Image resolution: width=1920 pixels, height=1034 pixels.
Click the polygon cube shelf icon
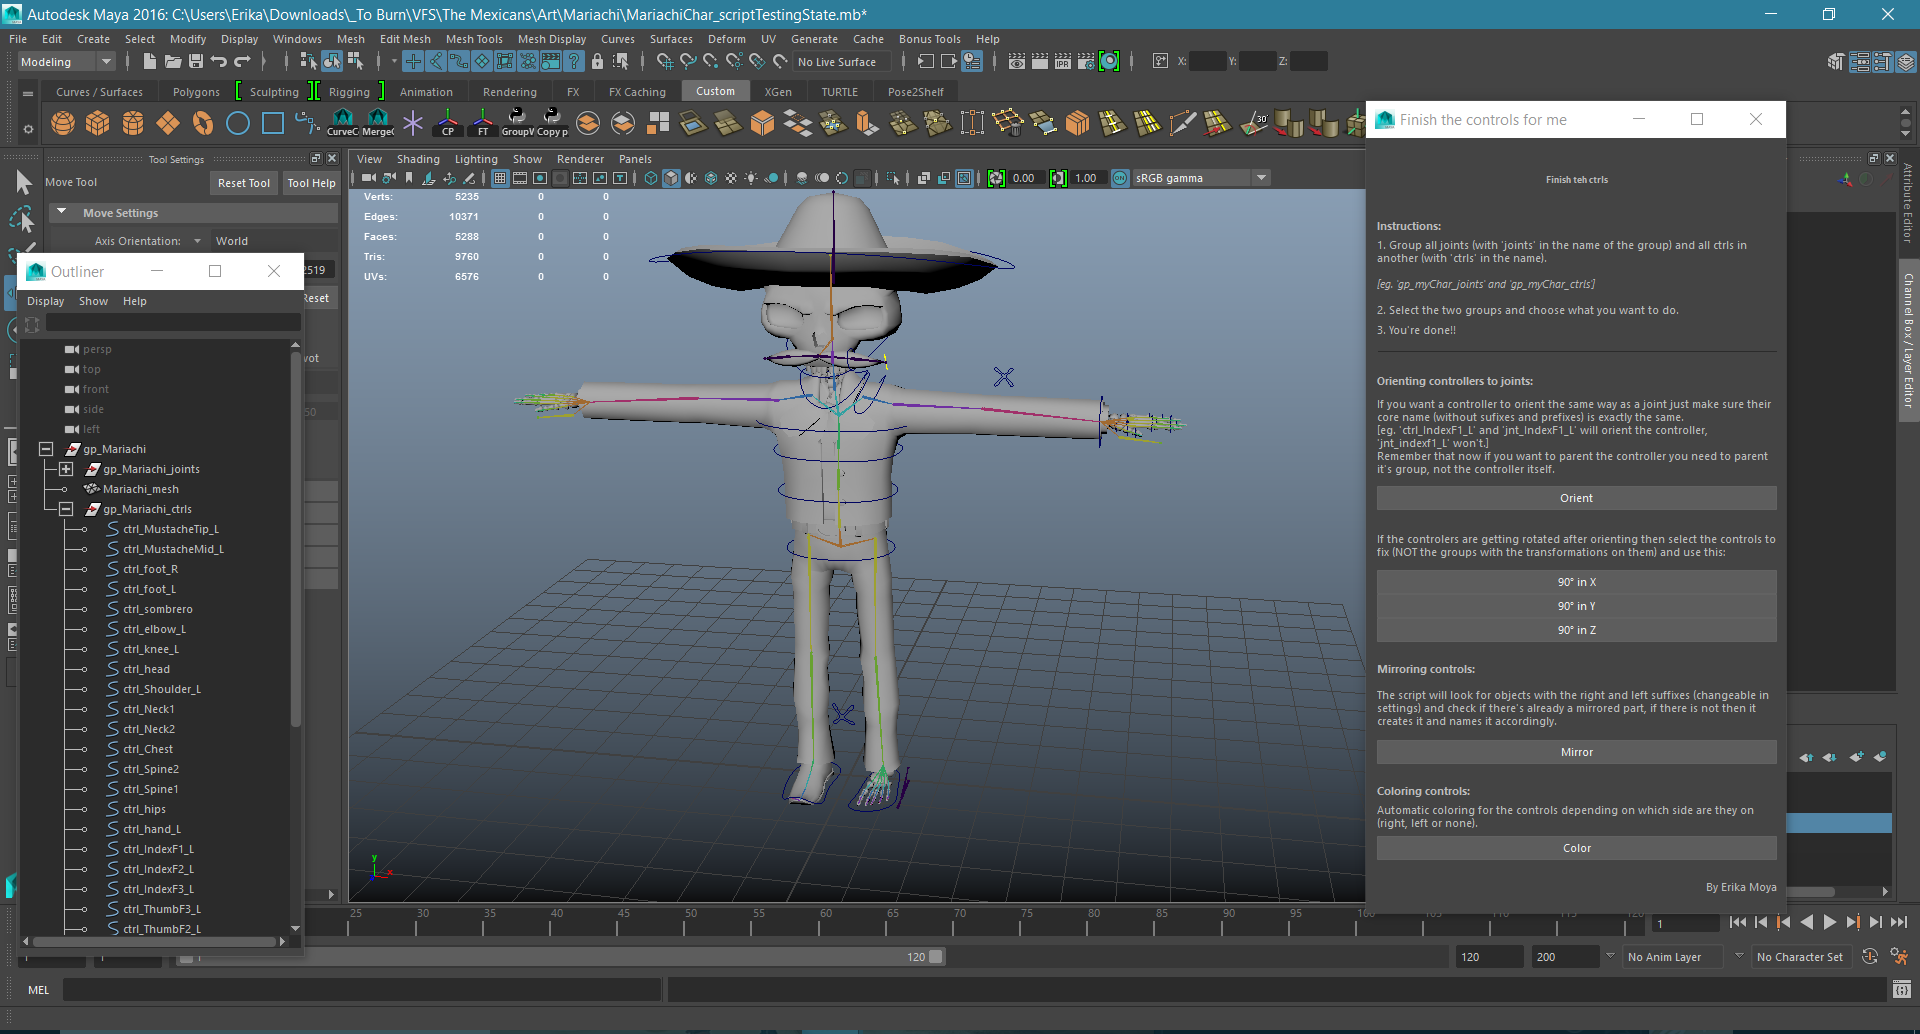98,123
